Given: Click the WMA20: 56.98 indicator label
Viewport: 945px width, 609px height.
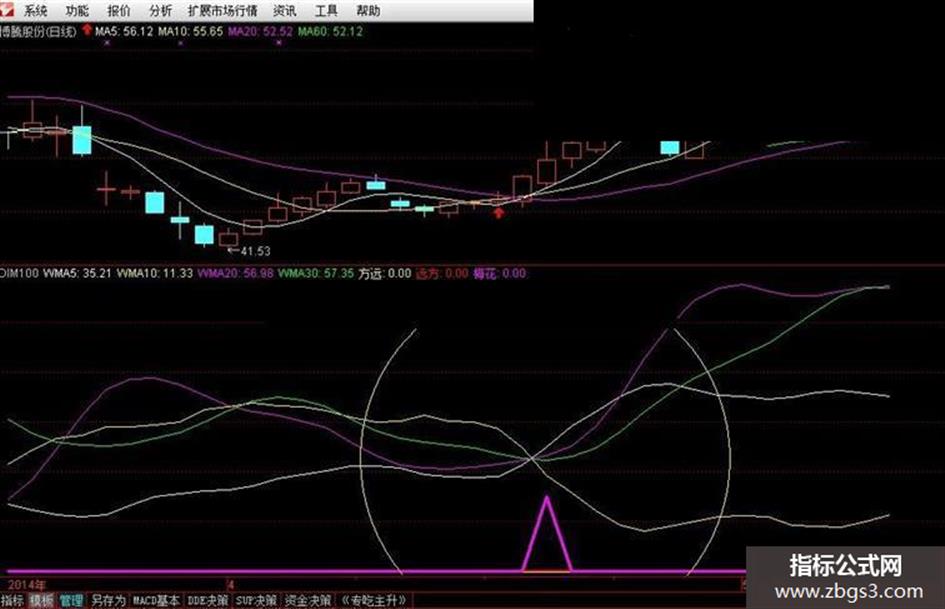Looking at the screenshot, I should coord(236,273).
